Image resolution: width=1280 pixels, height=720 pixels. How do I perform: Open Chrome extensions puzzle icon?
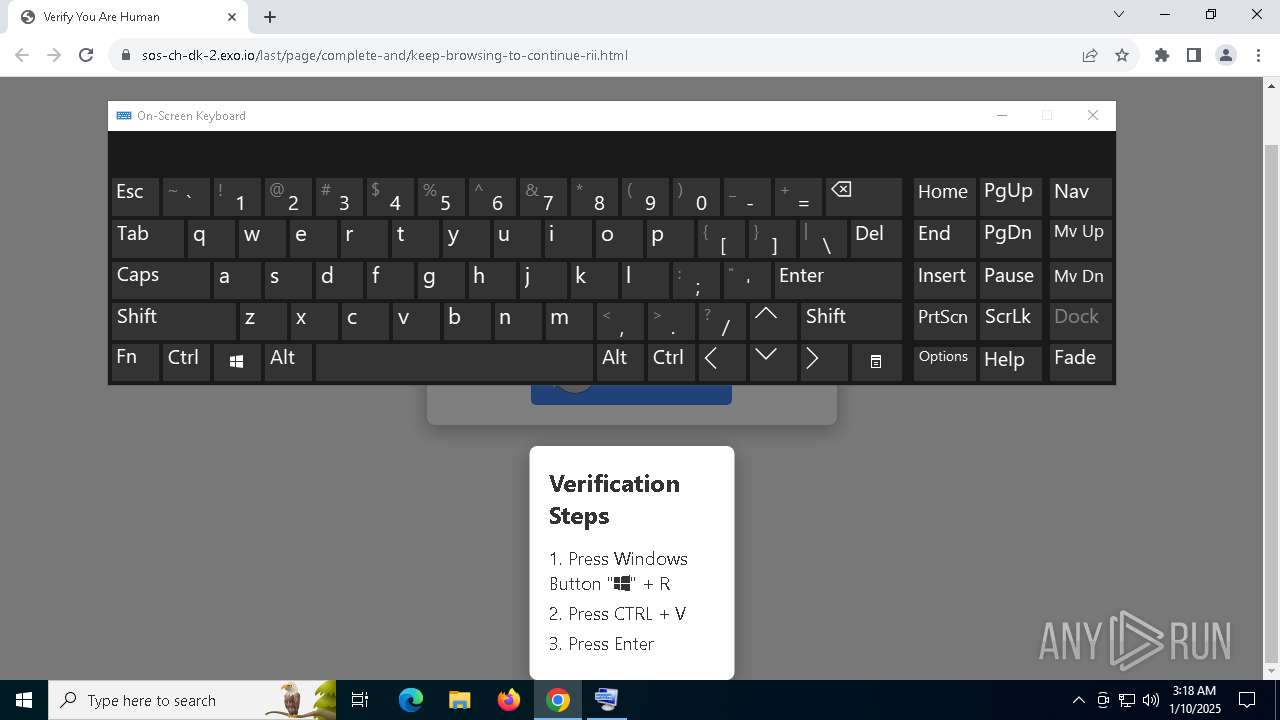(x=1161, y=55)
